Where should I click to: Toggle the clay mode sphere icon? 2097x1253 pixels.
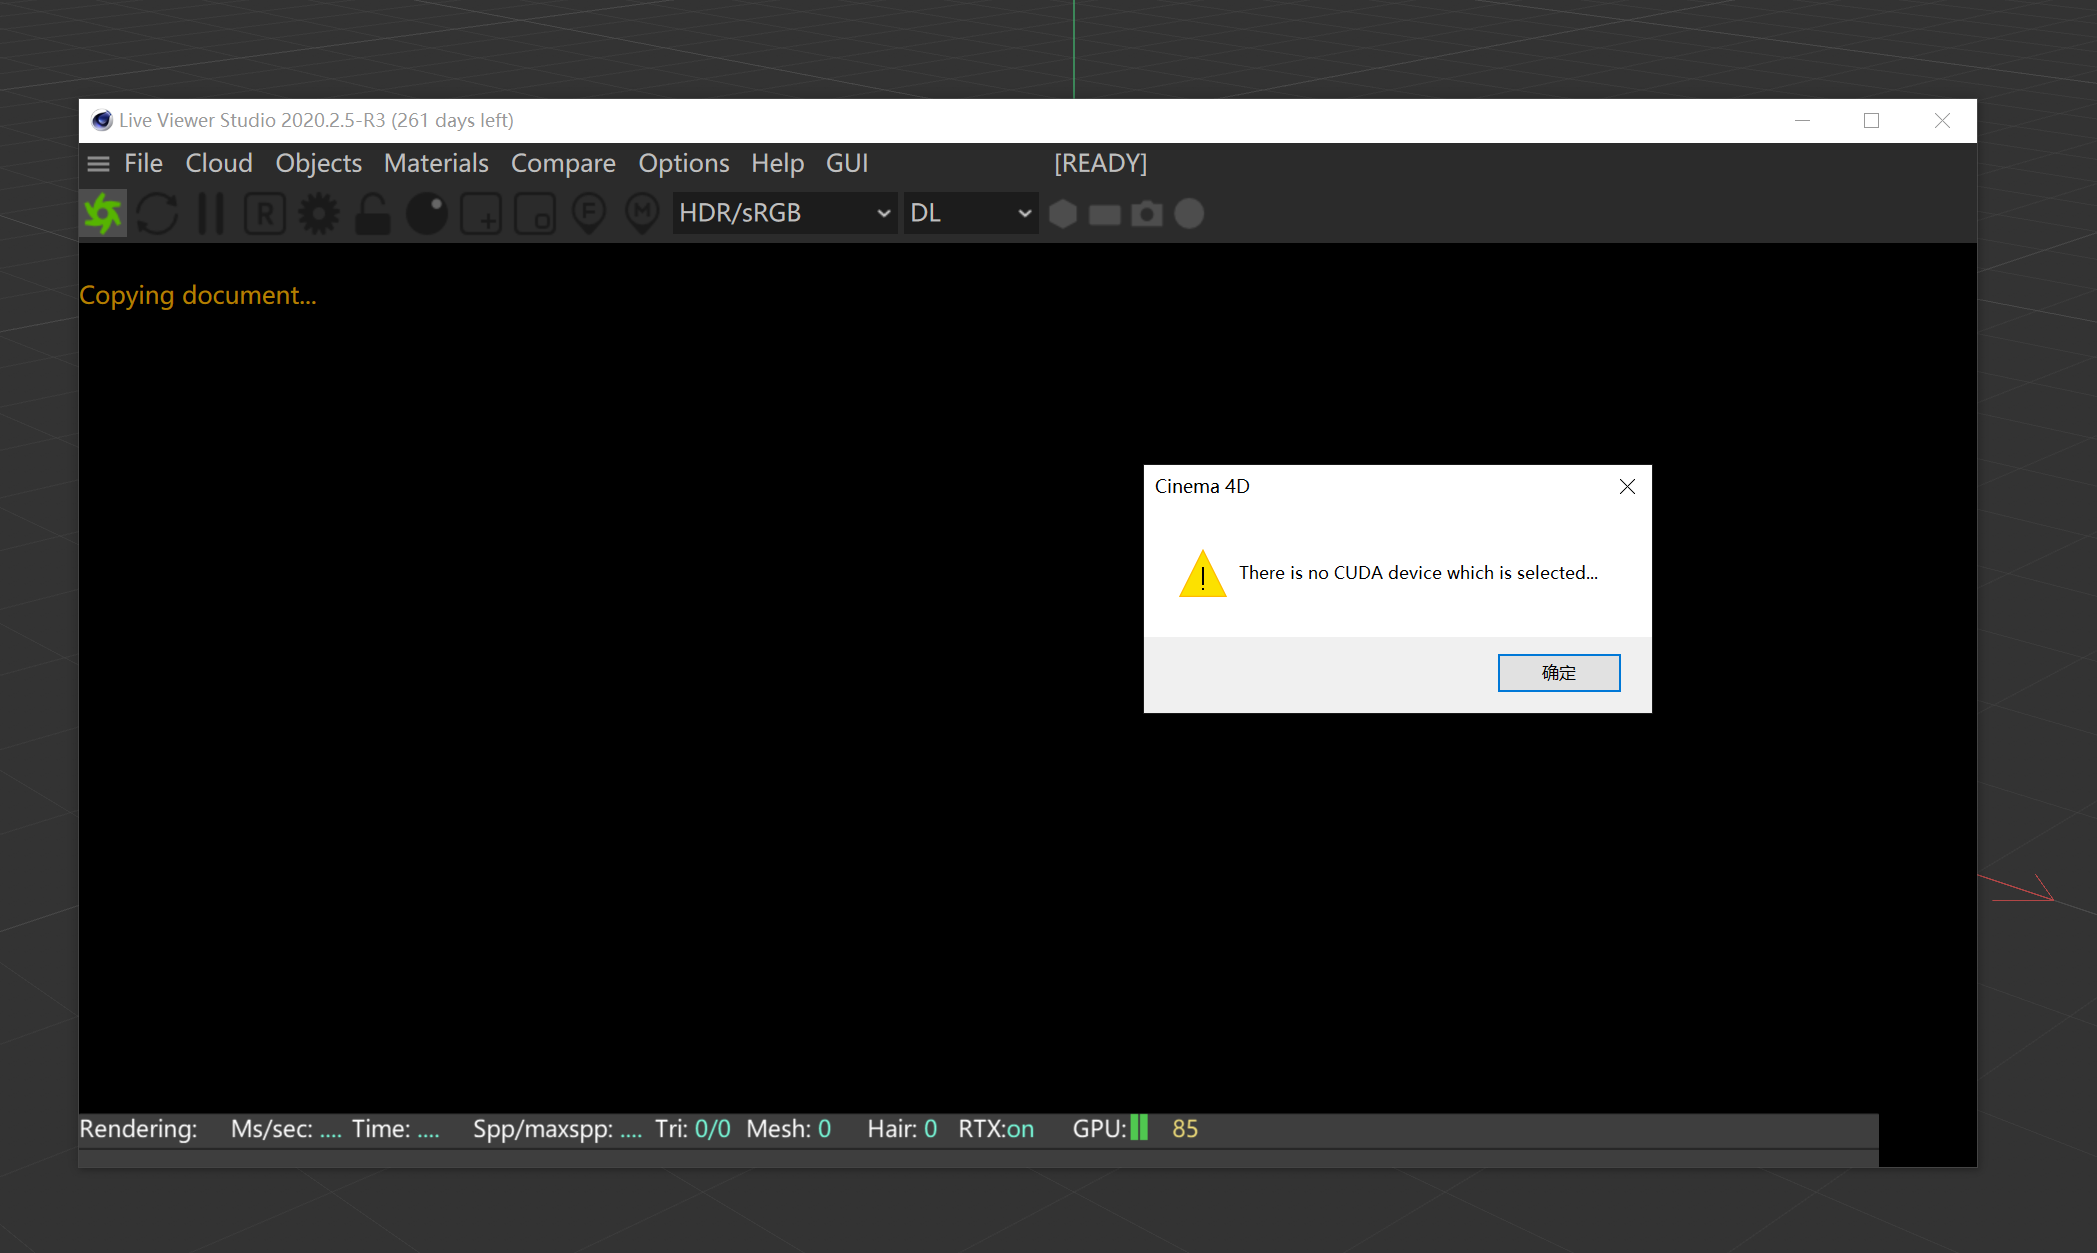427,214
